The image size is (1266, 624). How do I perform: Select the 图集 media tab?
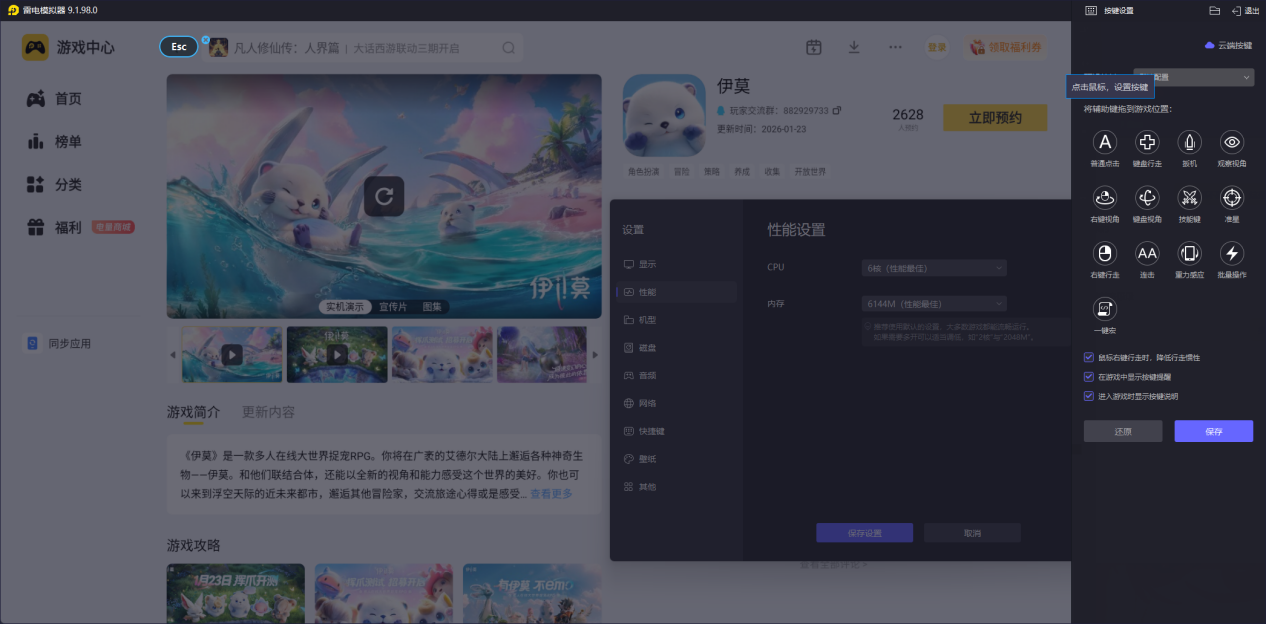click(x=432, y=307)
